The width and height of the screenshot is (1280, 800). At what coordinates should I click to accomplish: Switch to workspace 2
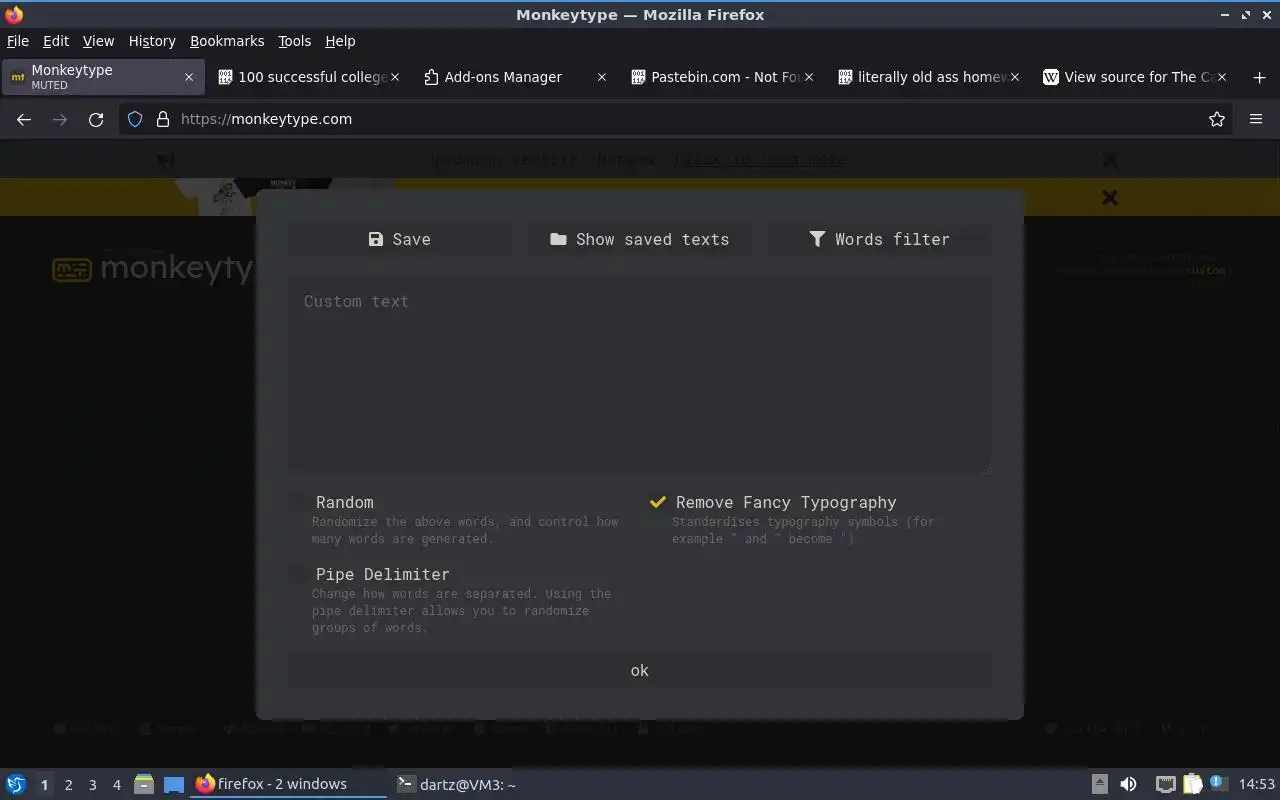[x=68, y=785]
